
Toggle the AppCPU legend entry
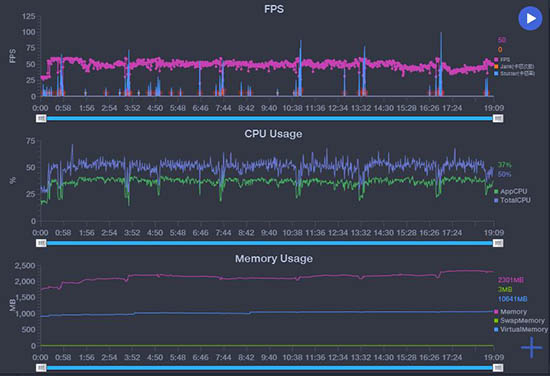511,192
